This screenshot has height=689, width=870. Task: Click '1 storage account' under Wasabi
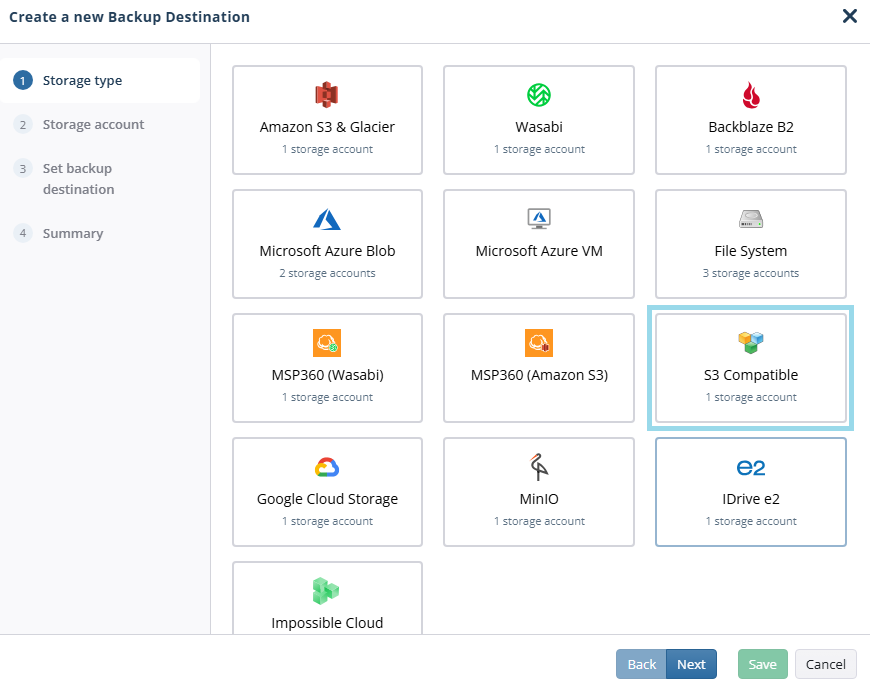[x=539, y=149]
